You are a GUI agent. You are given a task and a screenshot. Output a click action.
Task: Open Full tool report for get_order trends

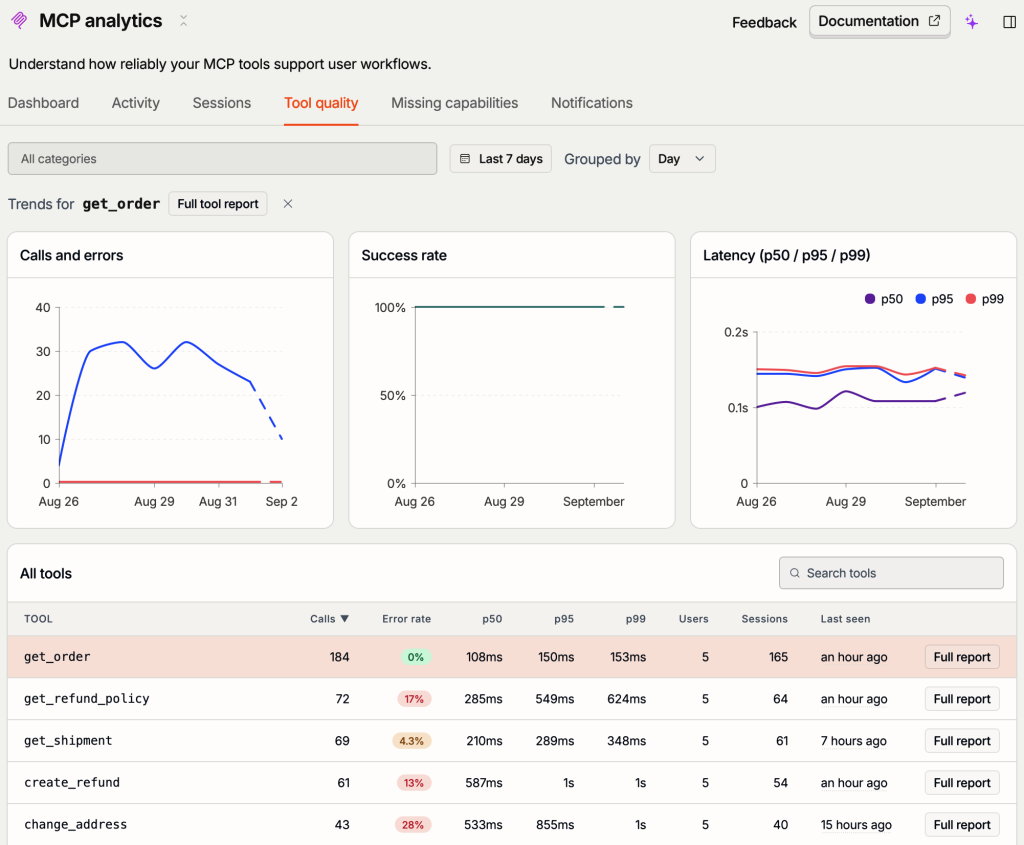click(x=217, y=204)
